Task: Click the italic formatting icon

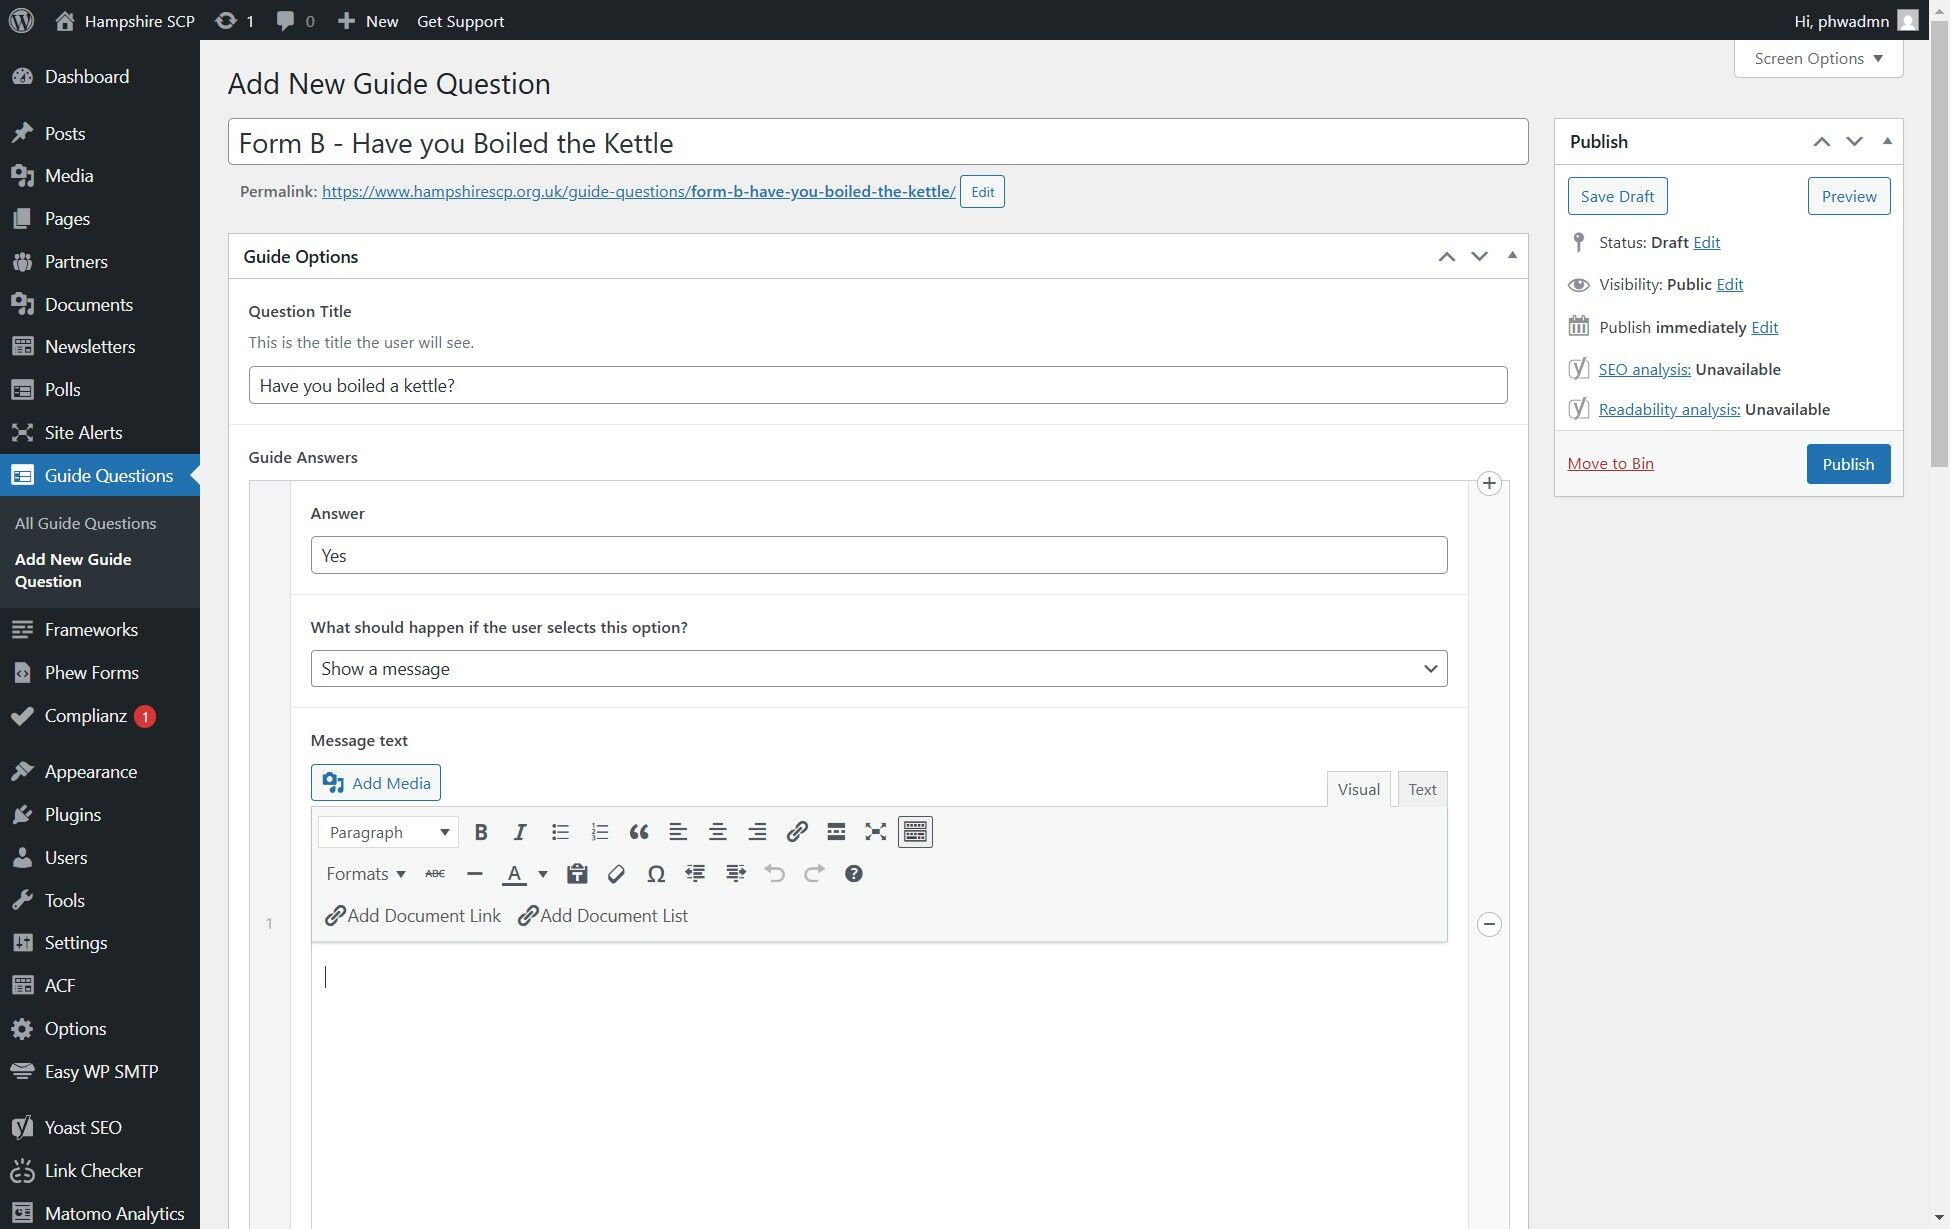Action: point(520,832)
